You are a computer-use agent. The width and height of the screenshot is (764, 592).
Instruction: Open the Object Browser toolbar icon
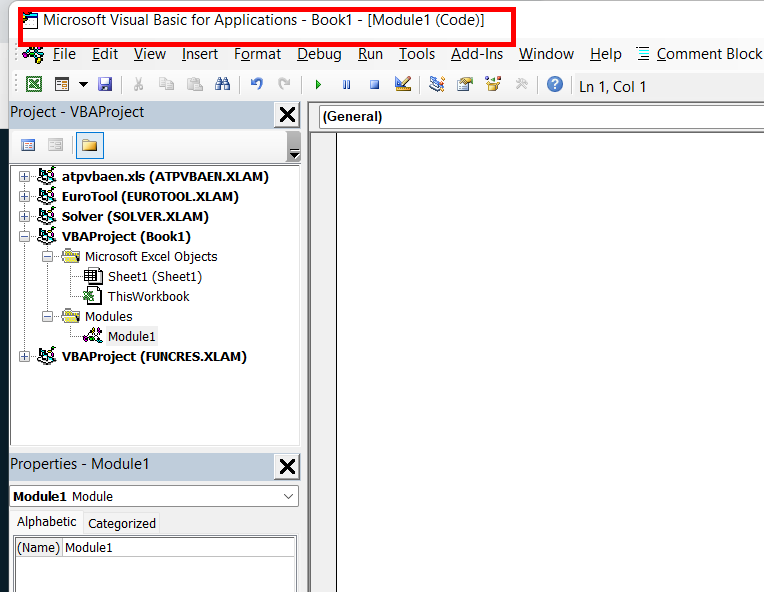(x=493, y=85)
